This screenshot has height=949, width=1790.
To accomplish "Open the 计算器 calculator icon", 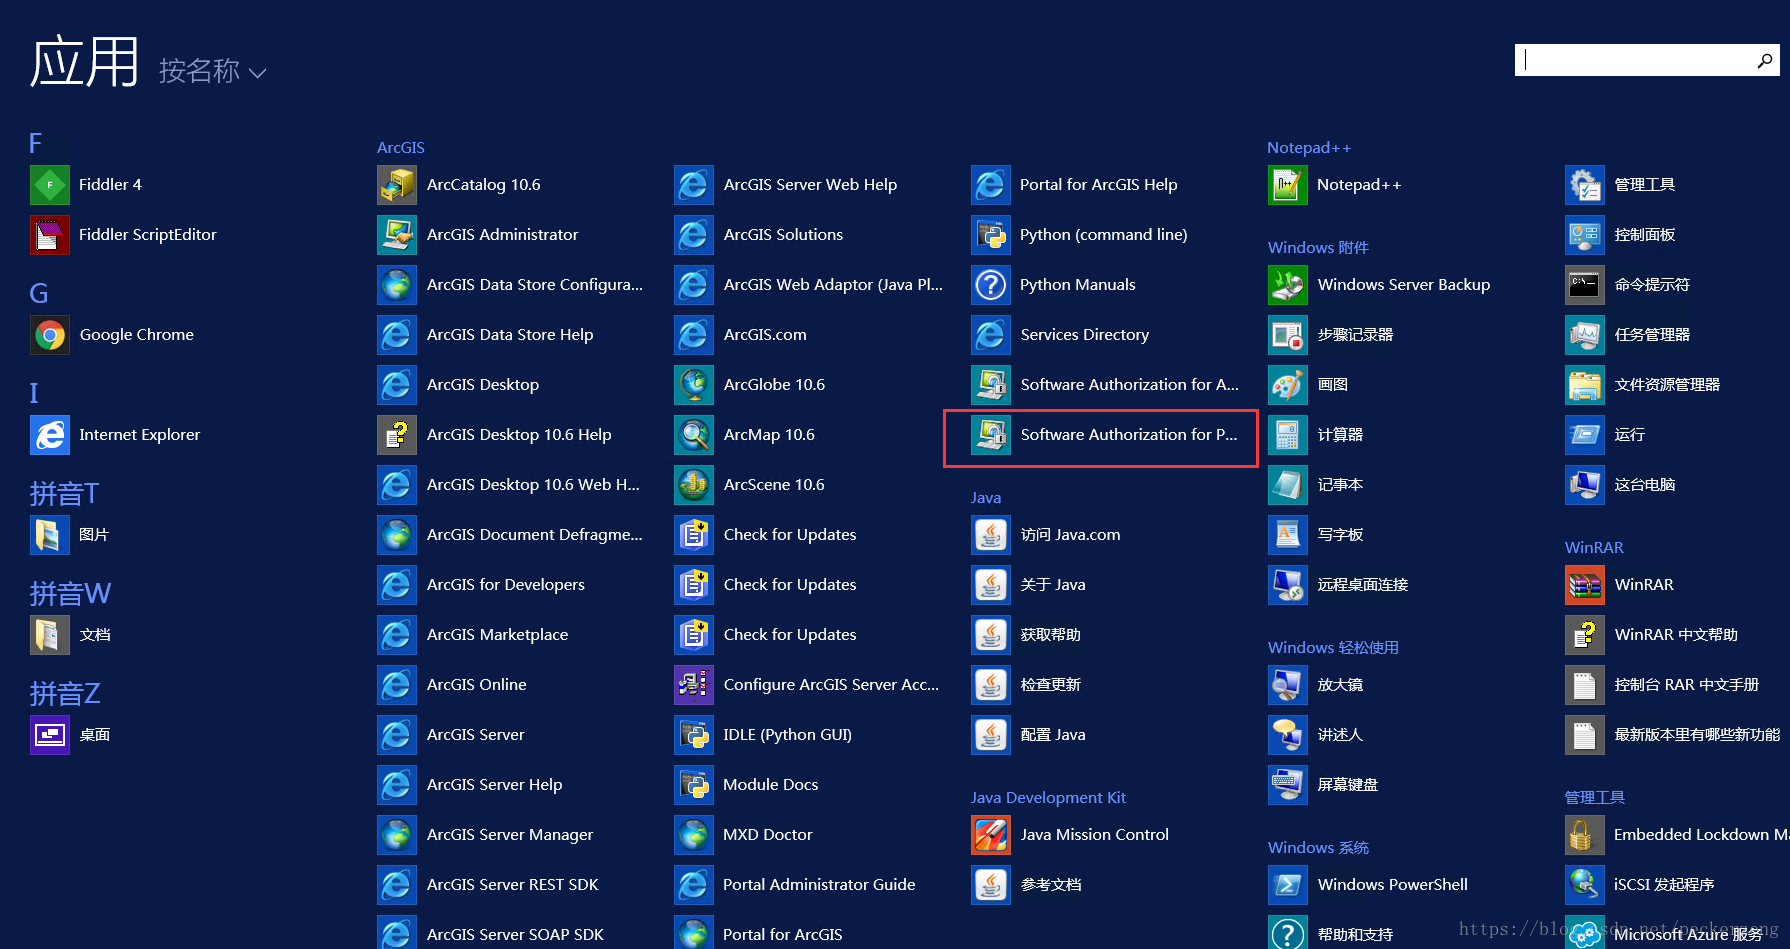I will [x=1288, y=435].
